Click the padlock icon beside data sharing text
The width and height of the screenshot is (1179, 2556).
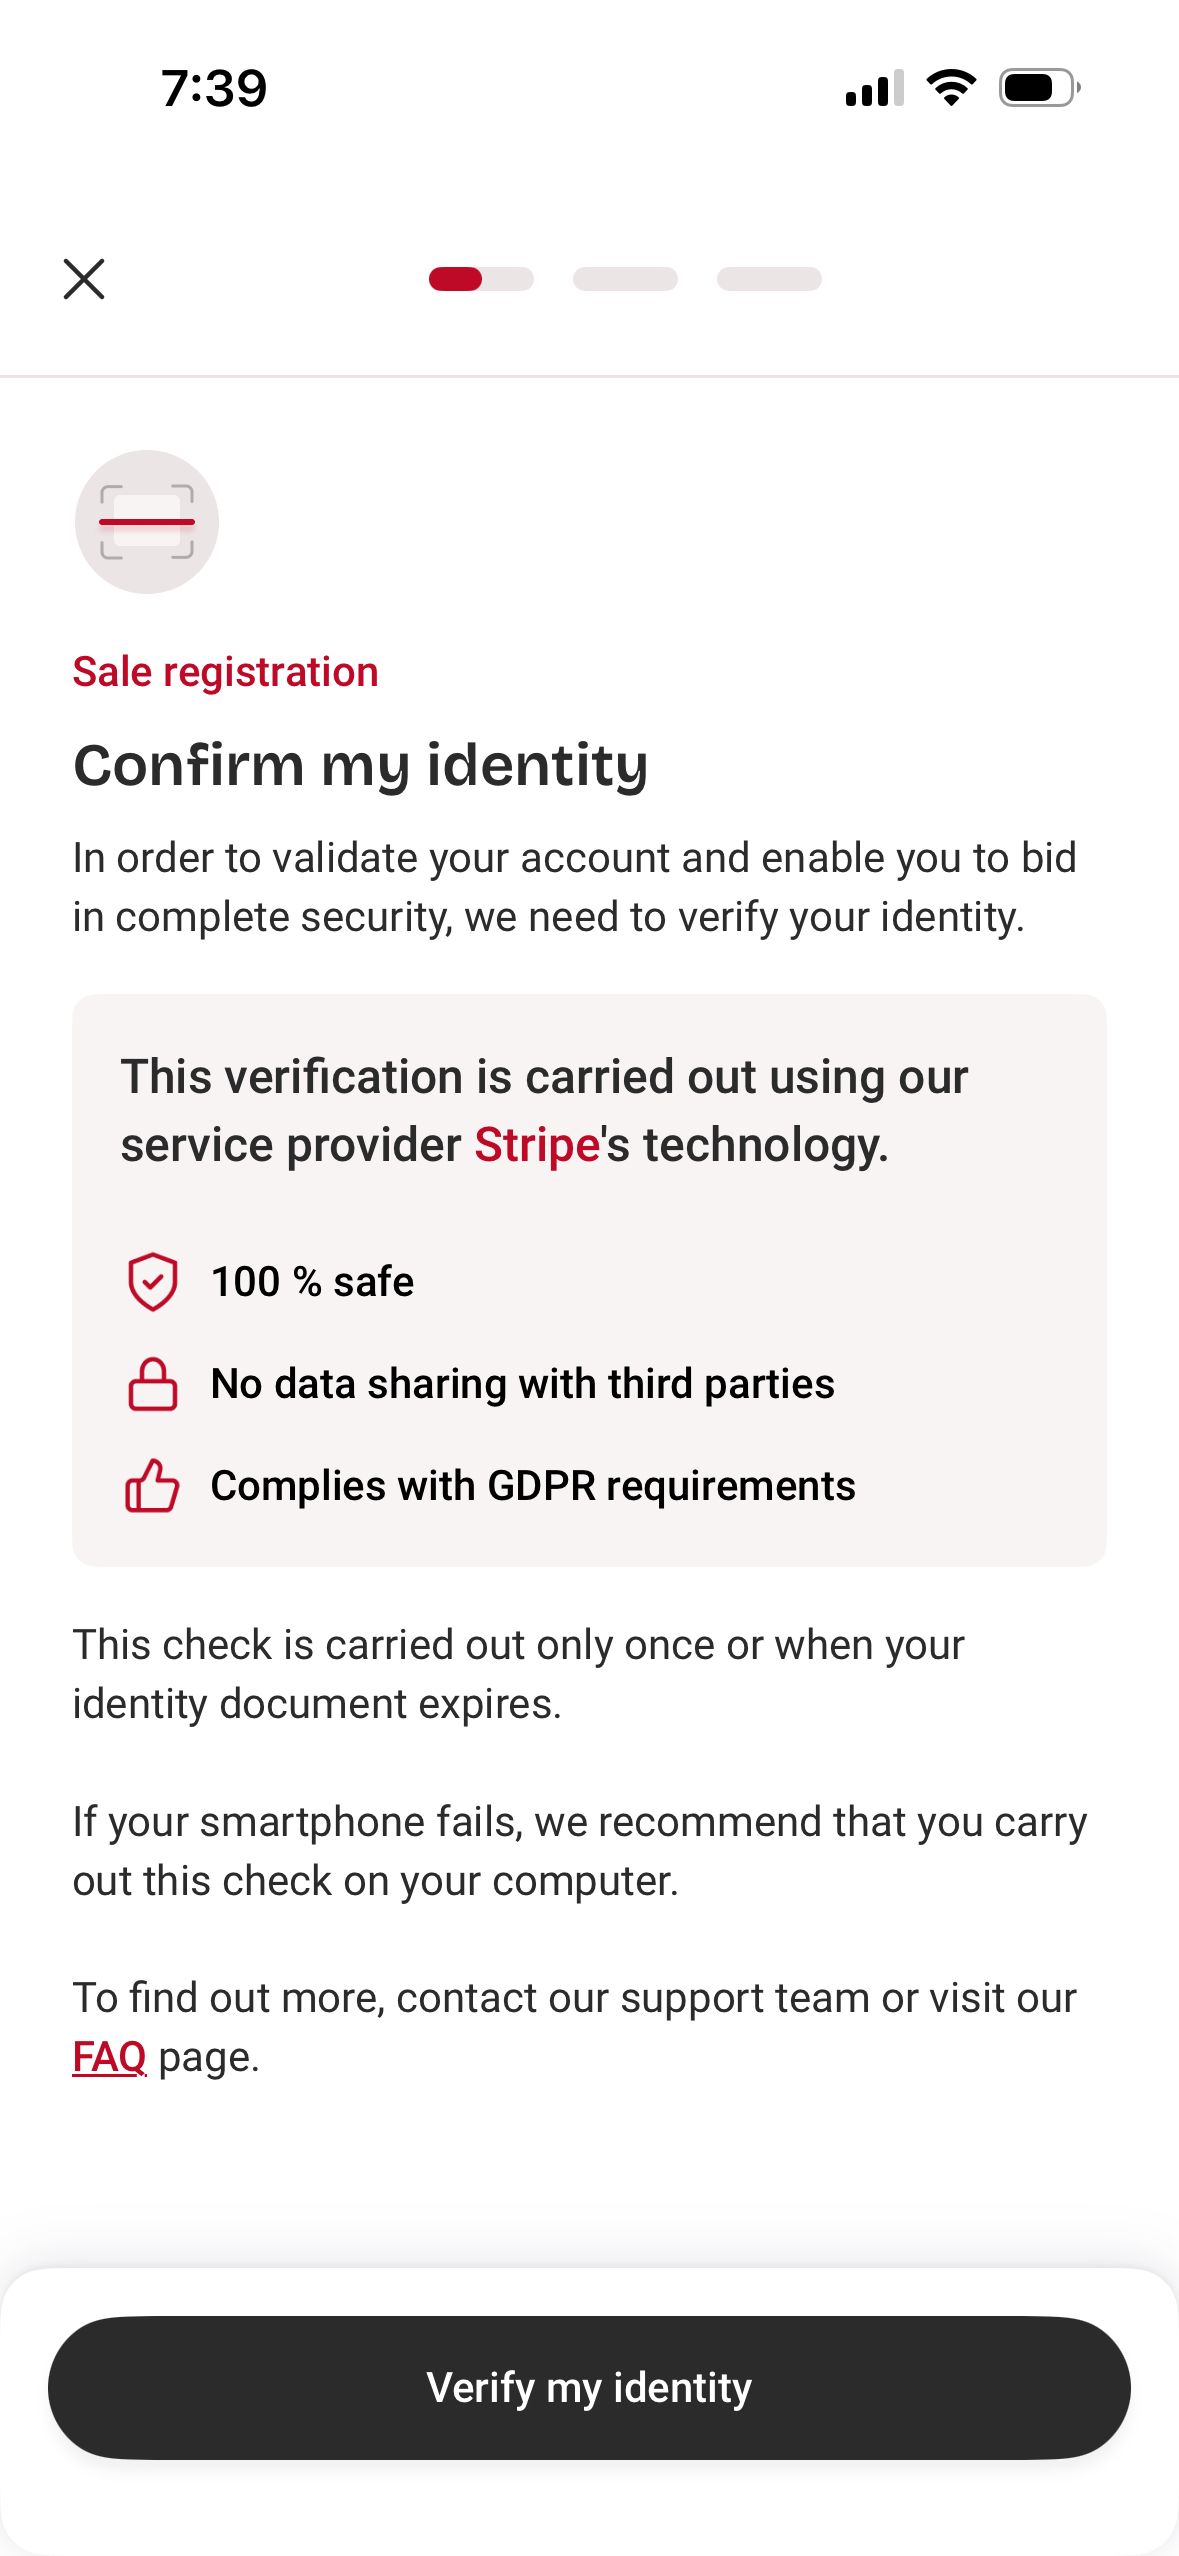[151, 1384]
